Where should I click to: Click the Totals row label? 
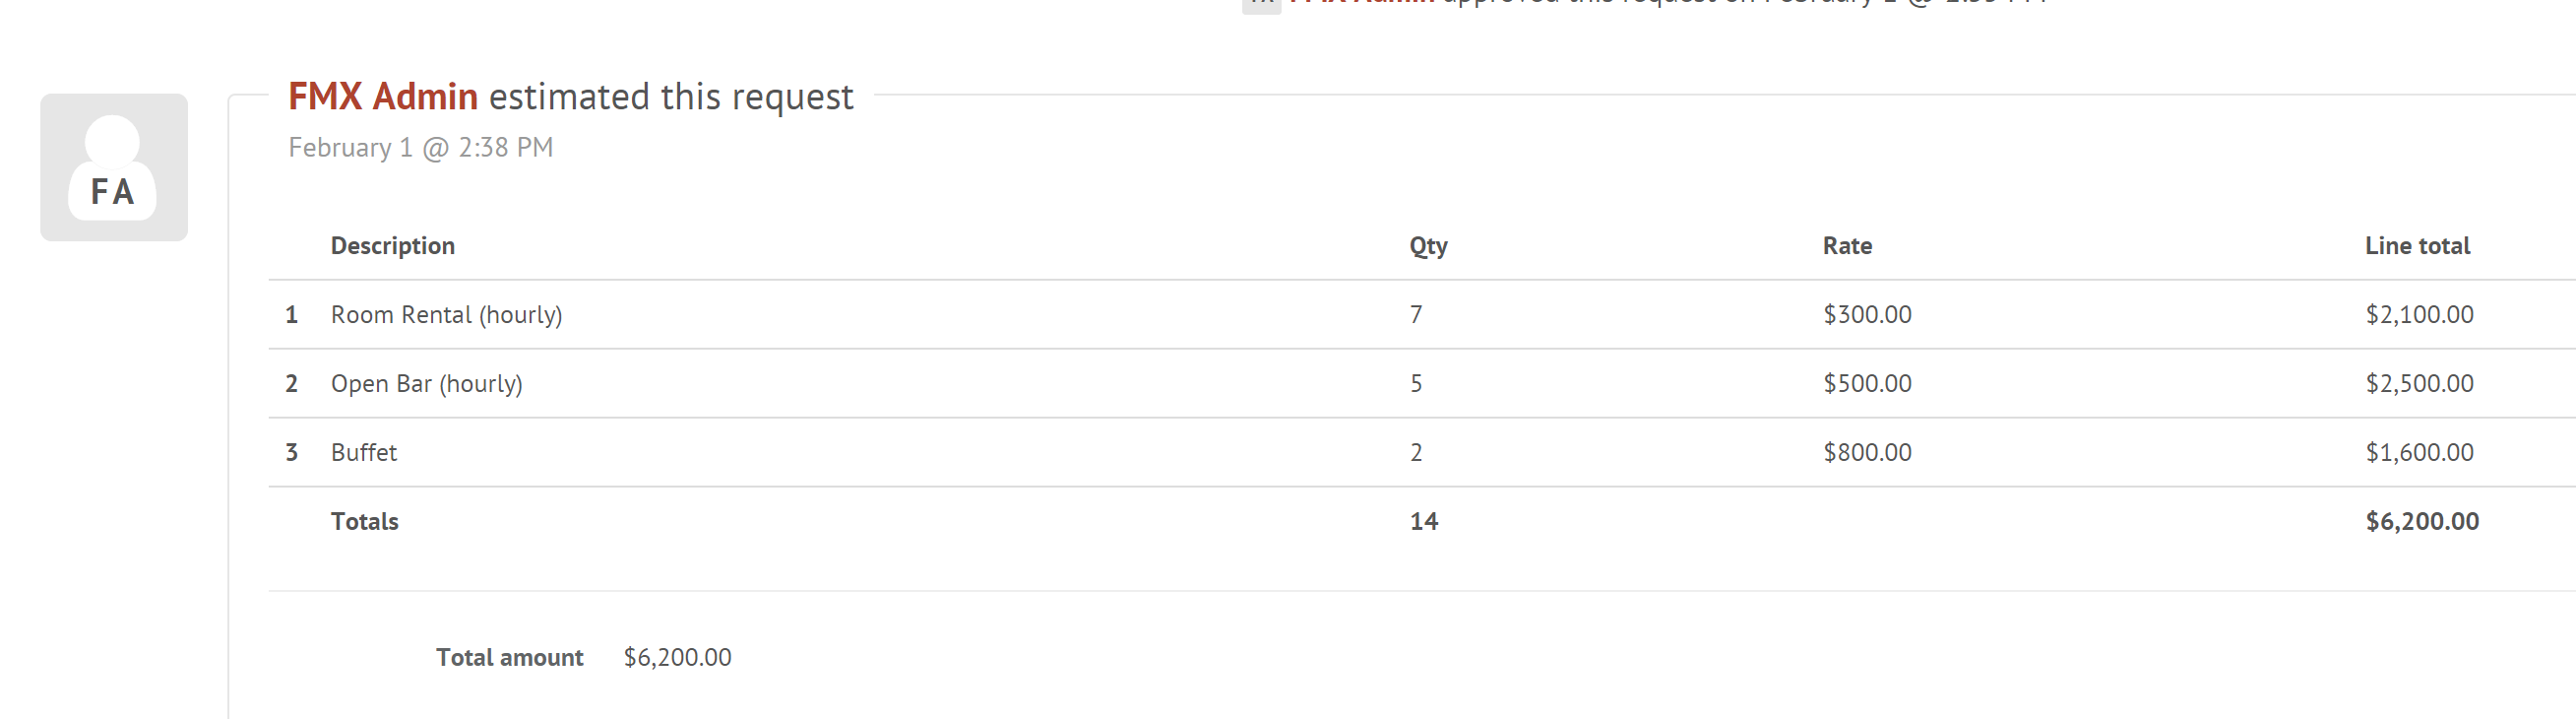[x=364, y=522]
